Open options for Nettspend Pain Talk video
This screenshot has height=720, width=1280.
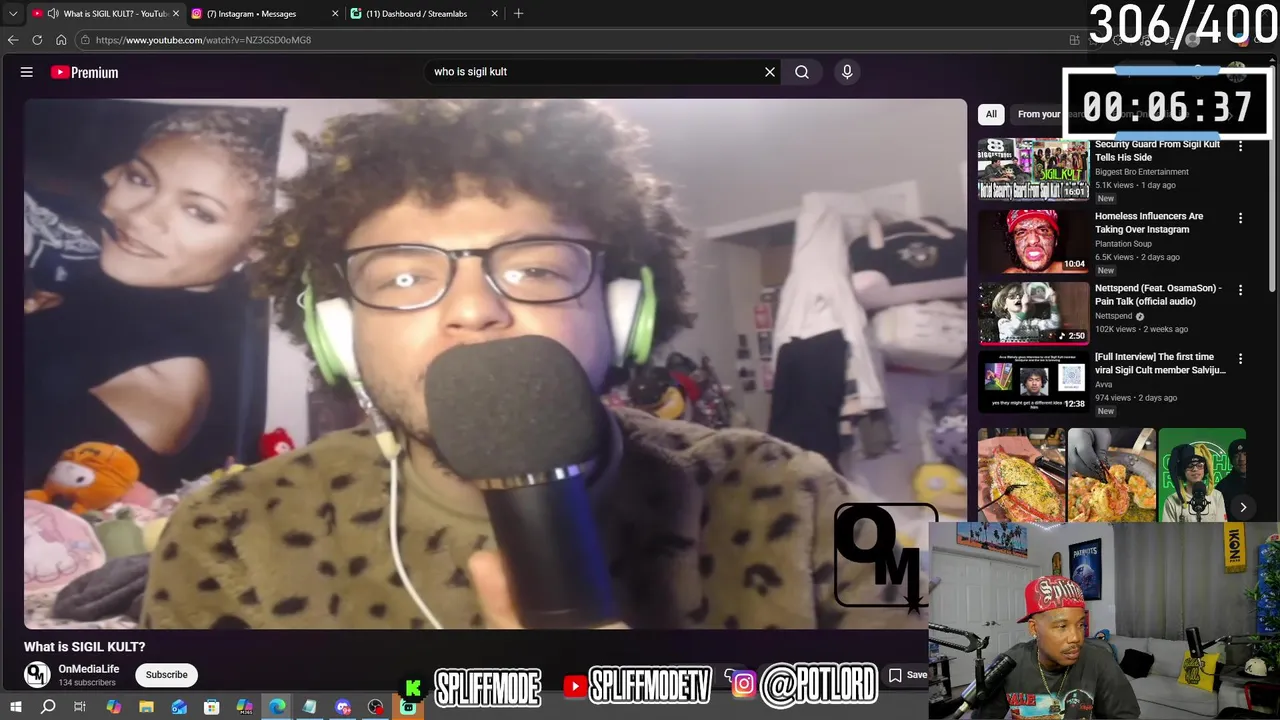coord(1240,290)
